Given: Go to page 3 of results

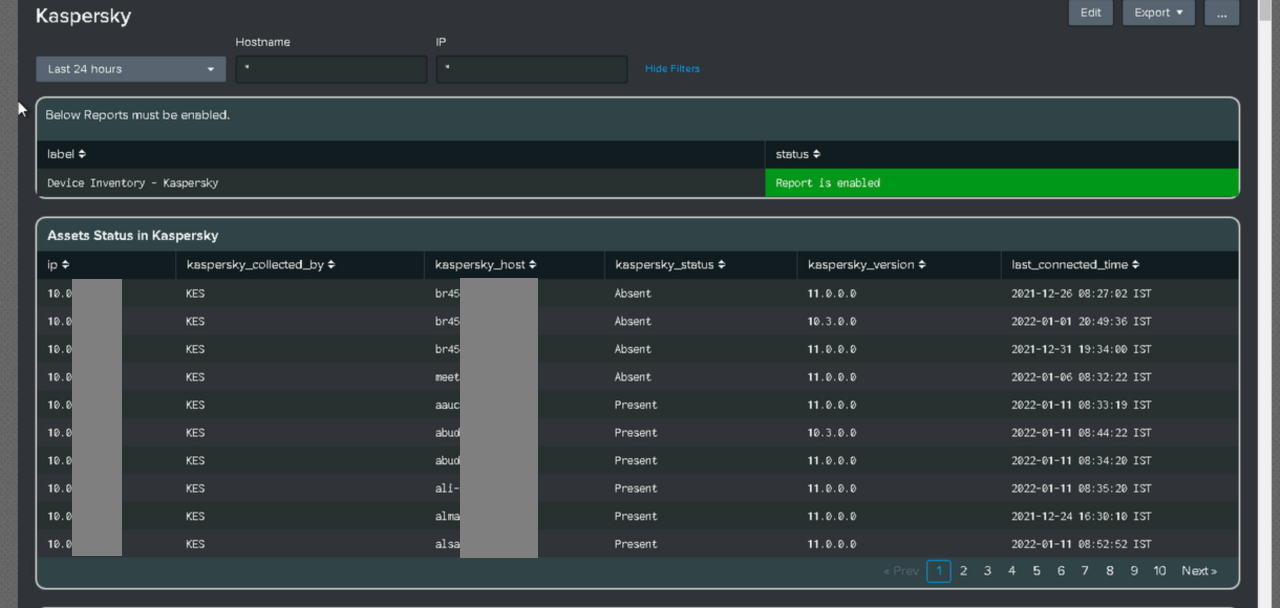Looking at the screenshot, I should pos(987,571).
